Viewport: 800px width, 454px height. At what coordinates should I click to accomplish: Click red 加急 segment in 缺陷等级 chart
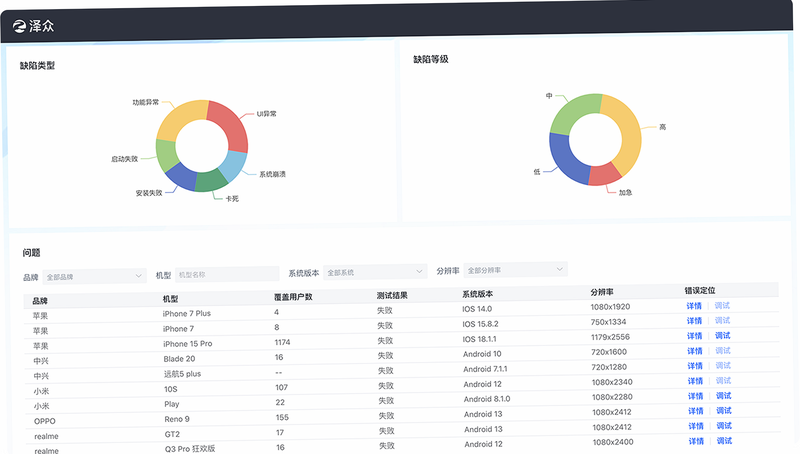click(606, 174)
